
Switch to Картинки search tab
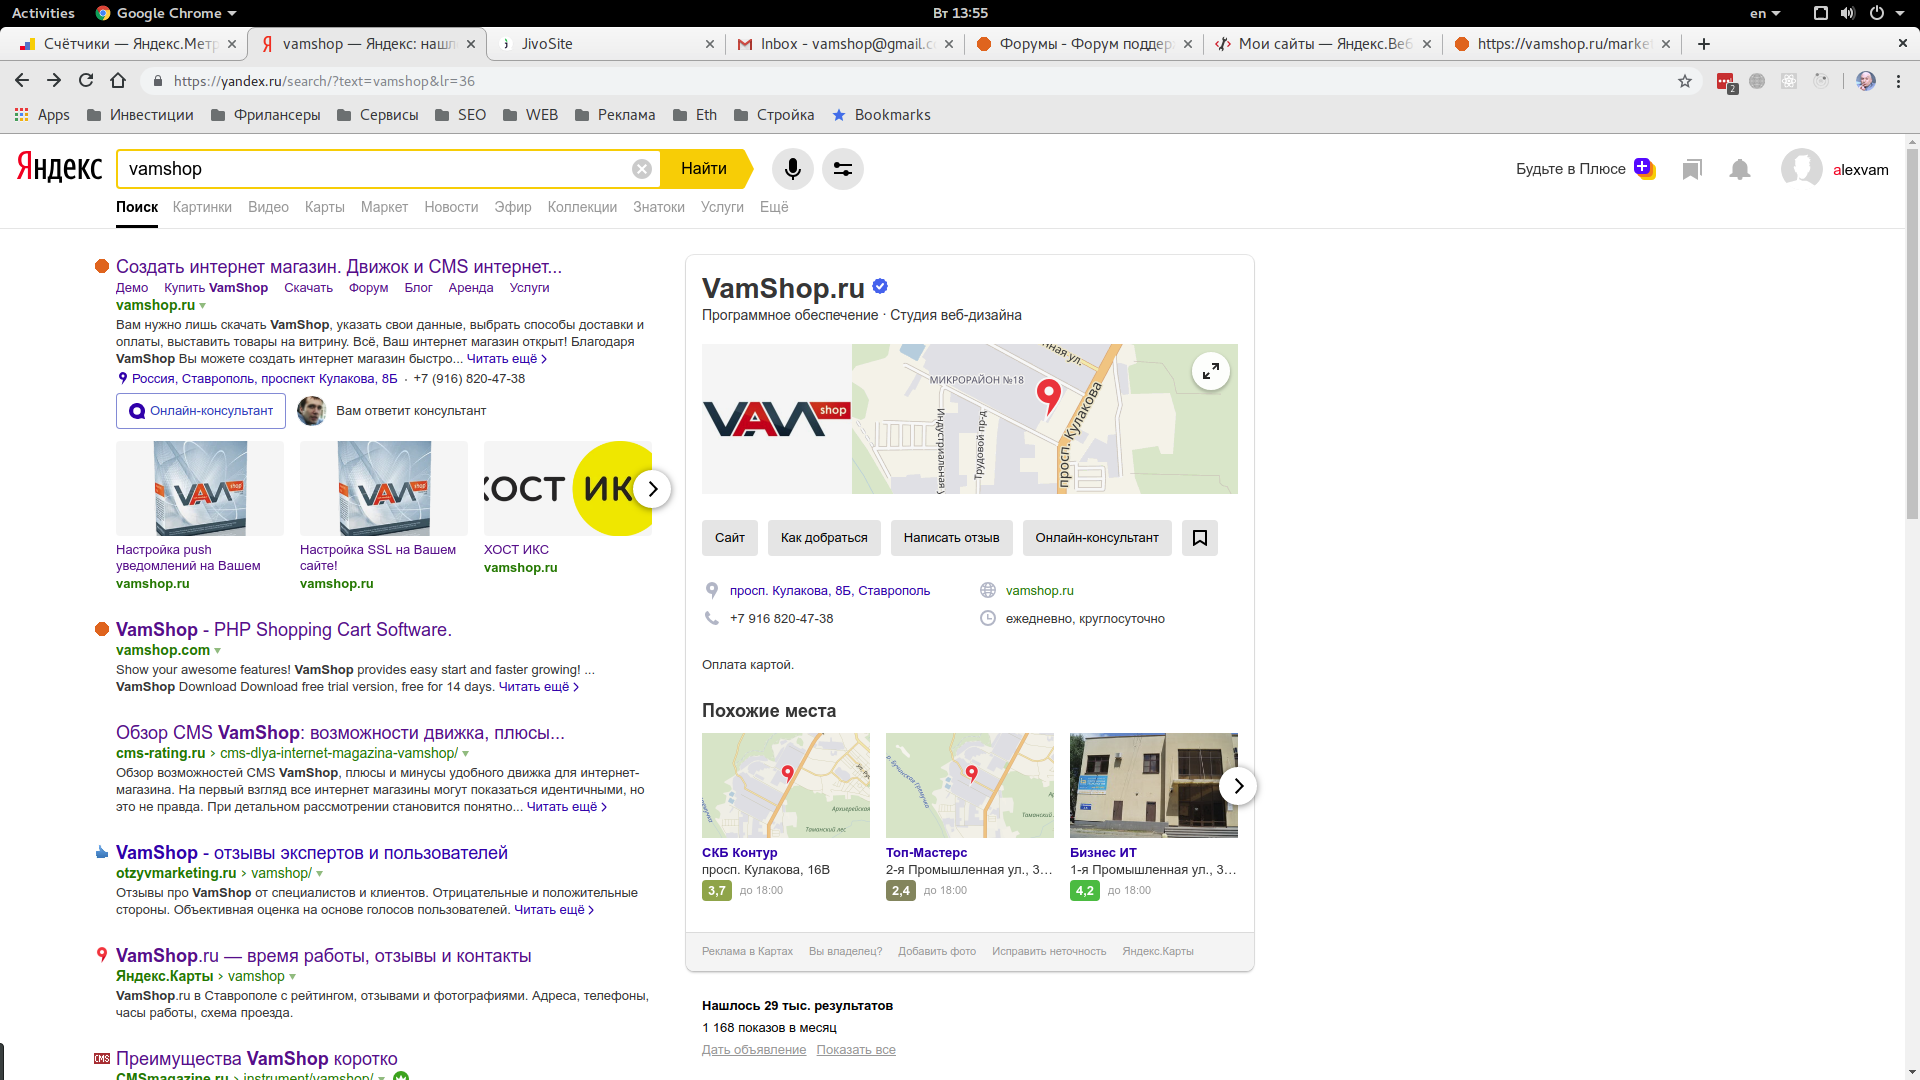pyautogui.click(x=202, y=207)
